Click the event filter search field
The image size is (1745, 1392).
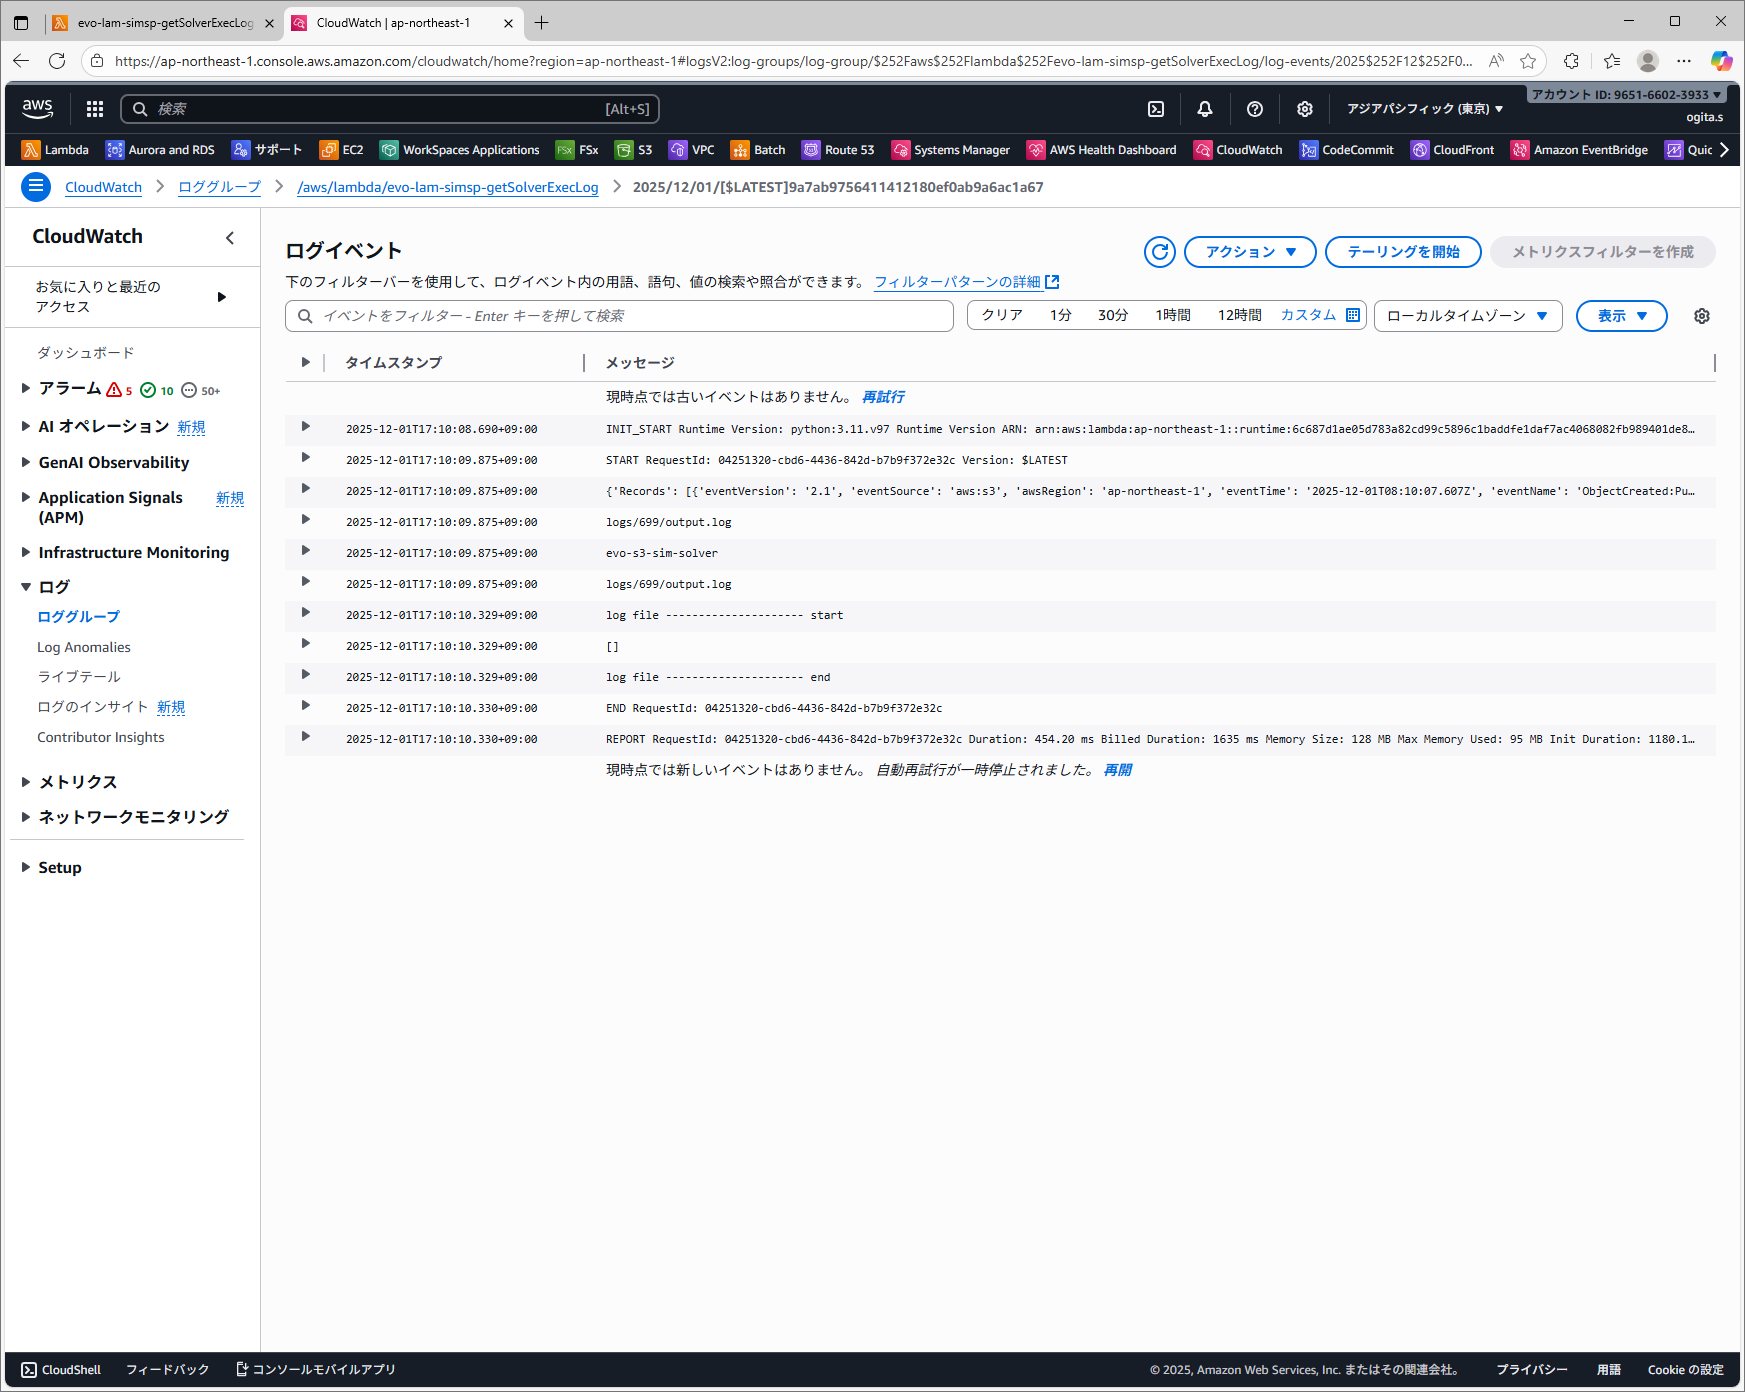coord(620,316)
